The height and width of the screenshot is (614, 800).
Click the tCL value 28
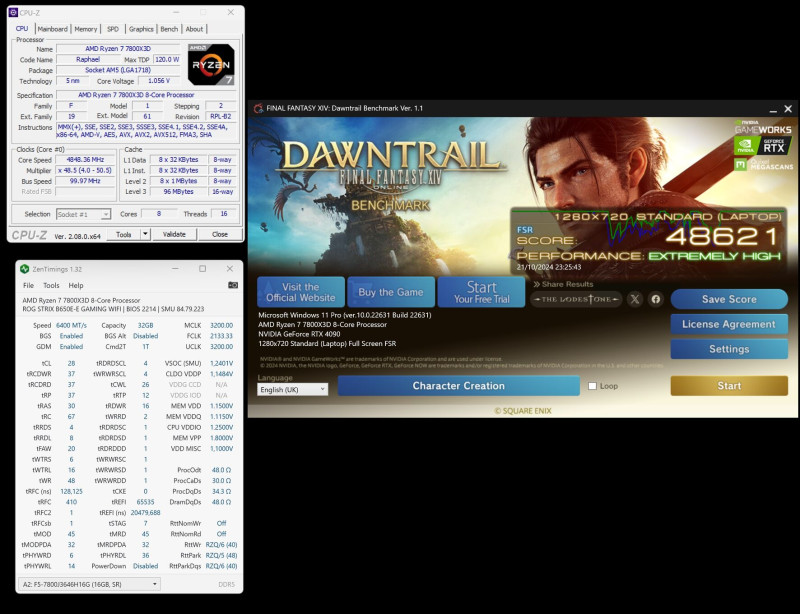pos(71,363)
